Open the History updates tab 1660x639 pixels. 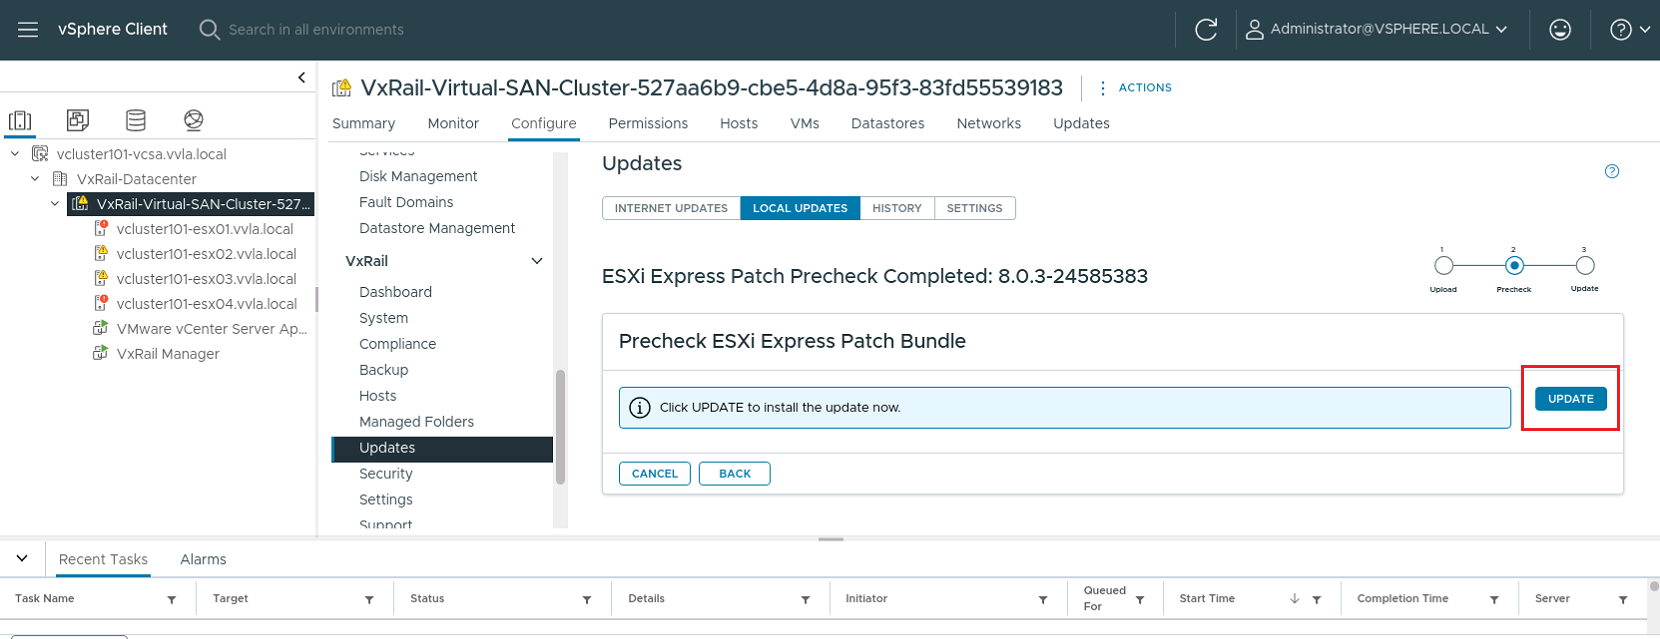tap(897, 208)
